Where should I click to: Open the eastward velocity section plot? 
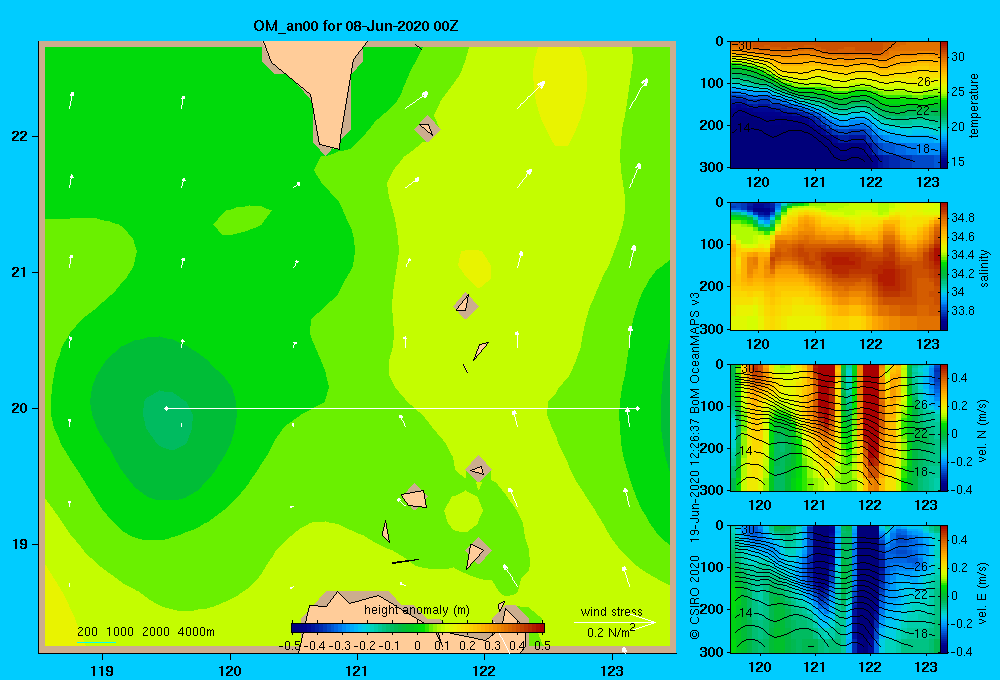coord(835,589)
